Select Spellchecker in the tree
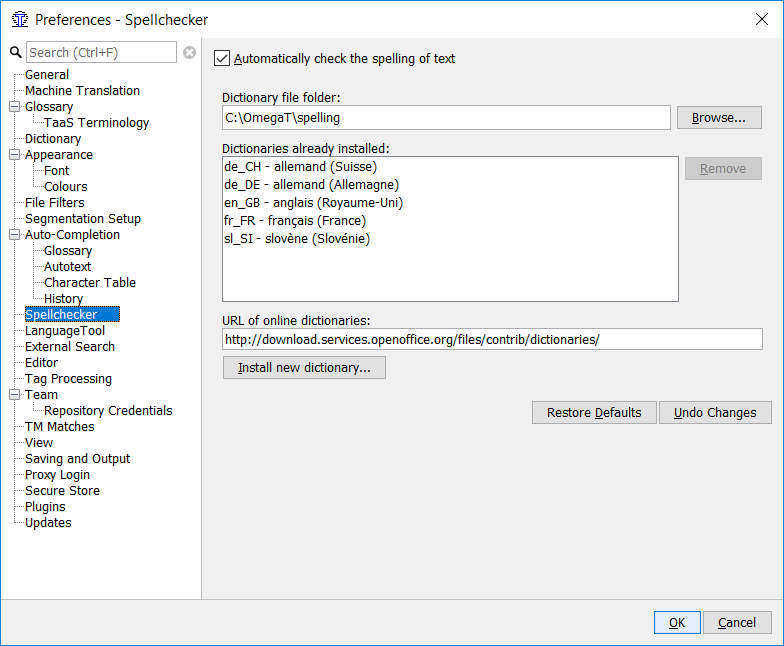The height and width of the screenshot is (646, 784). 72,314
